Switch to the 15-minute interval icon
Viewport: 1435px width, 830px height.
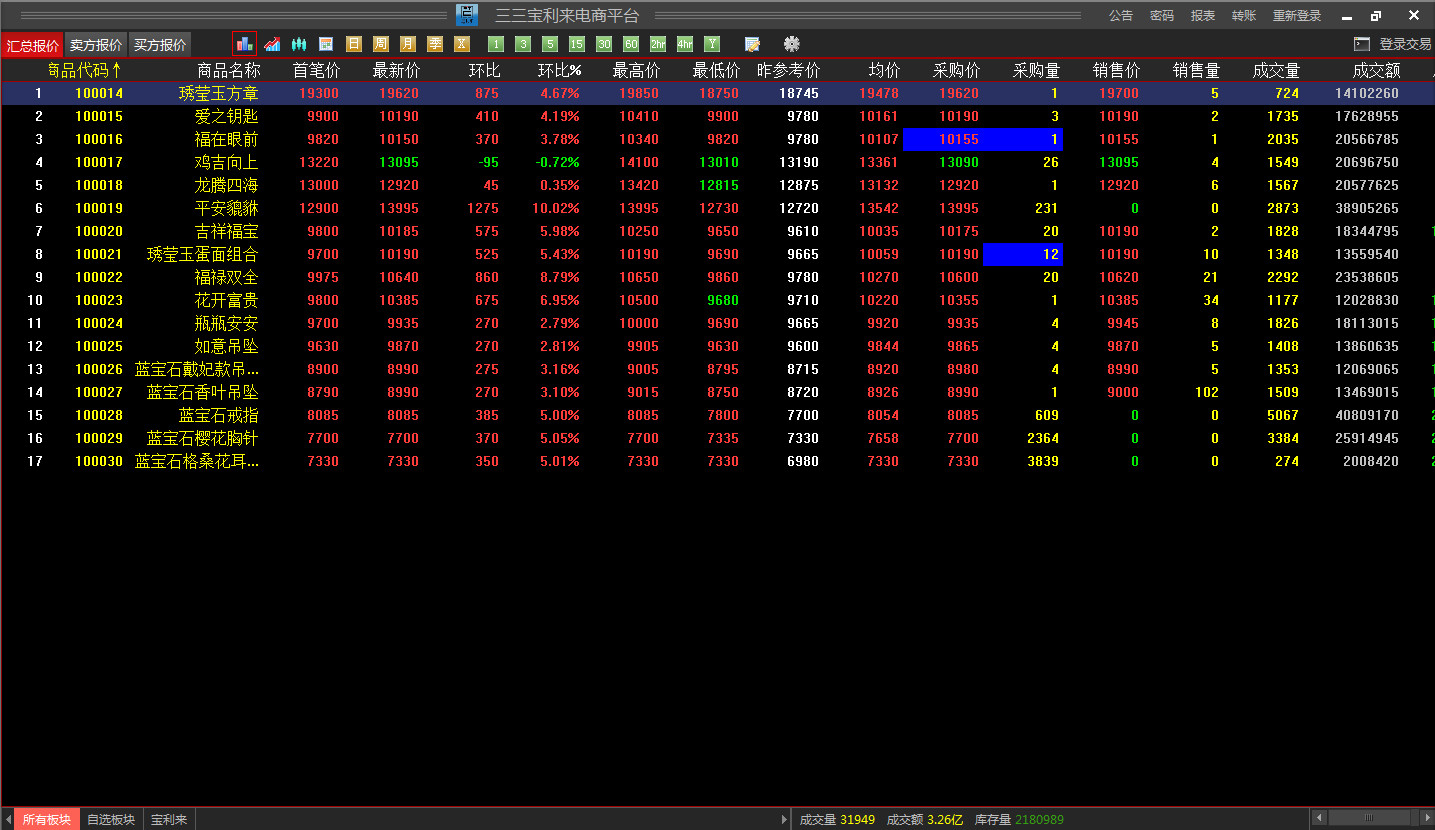[576, 44]
